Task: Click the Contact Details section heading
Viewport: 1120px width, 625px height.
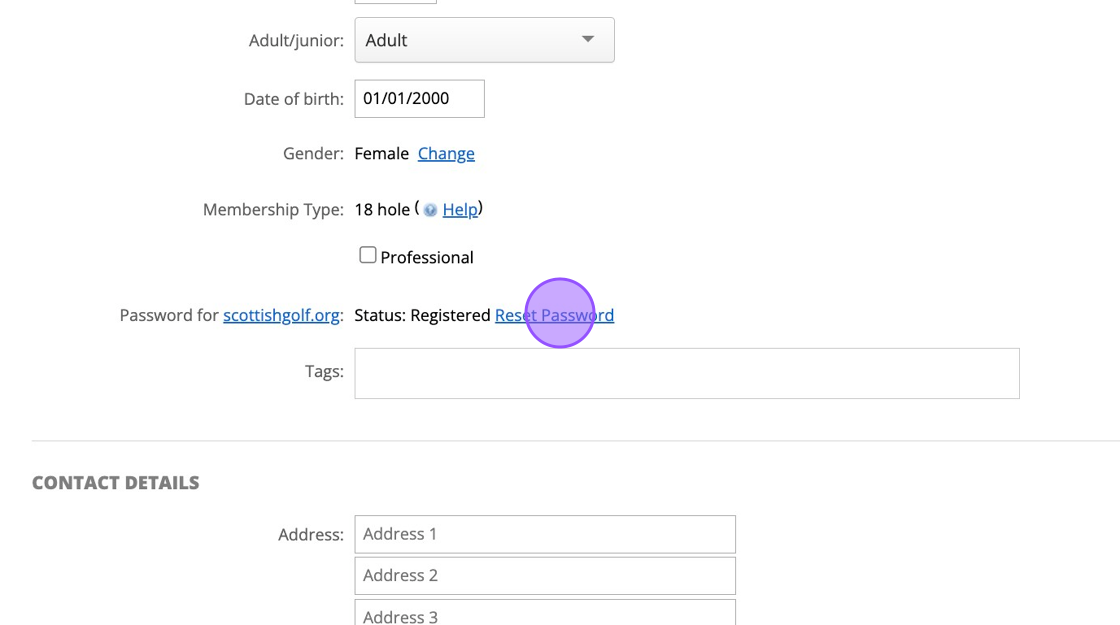Action: (x=116, y=483)
